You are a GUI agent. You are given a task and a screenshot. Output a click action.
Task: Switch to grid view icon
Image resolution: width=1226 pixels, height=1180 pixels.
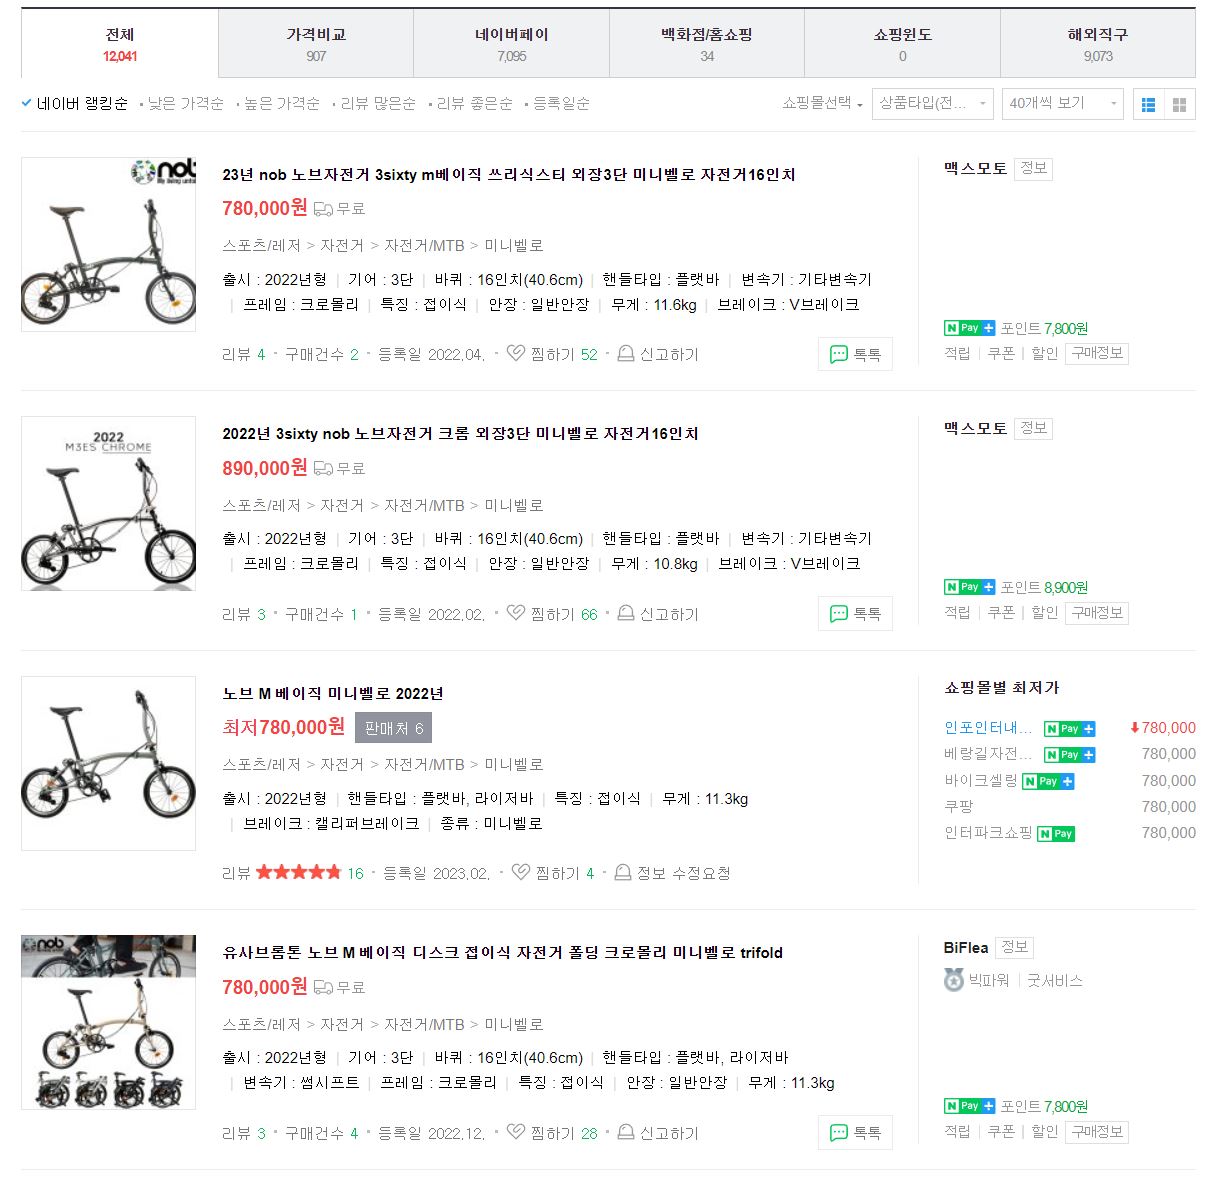point(1180,104)
